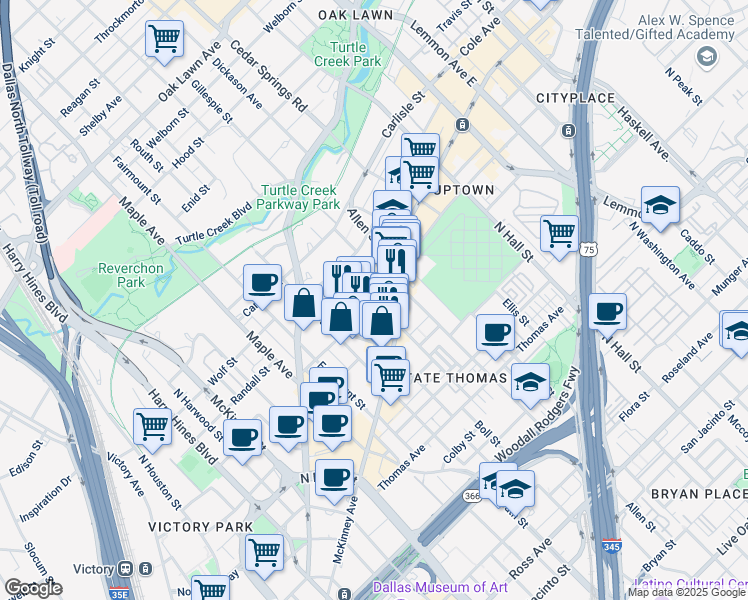The height and width of the screenshot is (600, 748).
Task: Select the rightmost shopping bag marker
Action: click(x=381, y=321)
